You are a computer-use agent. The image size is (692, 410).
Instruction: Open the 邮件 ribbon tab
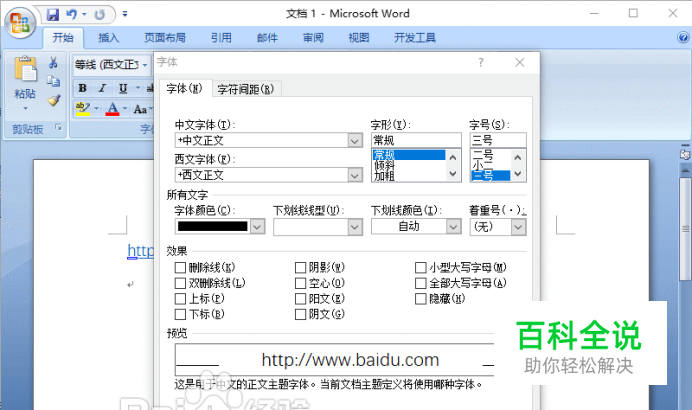coord(267,38)
